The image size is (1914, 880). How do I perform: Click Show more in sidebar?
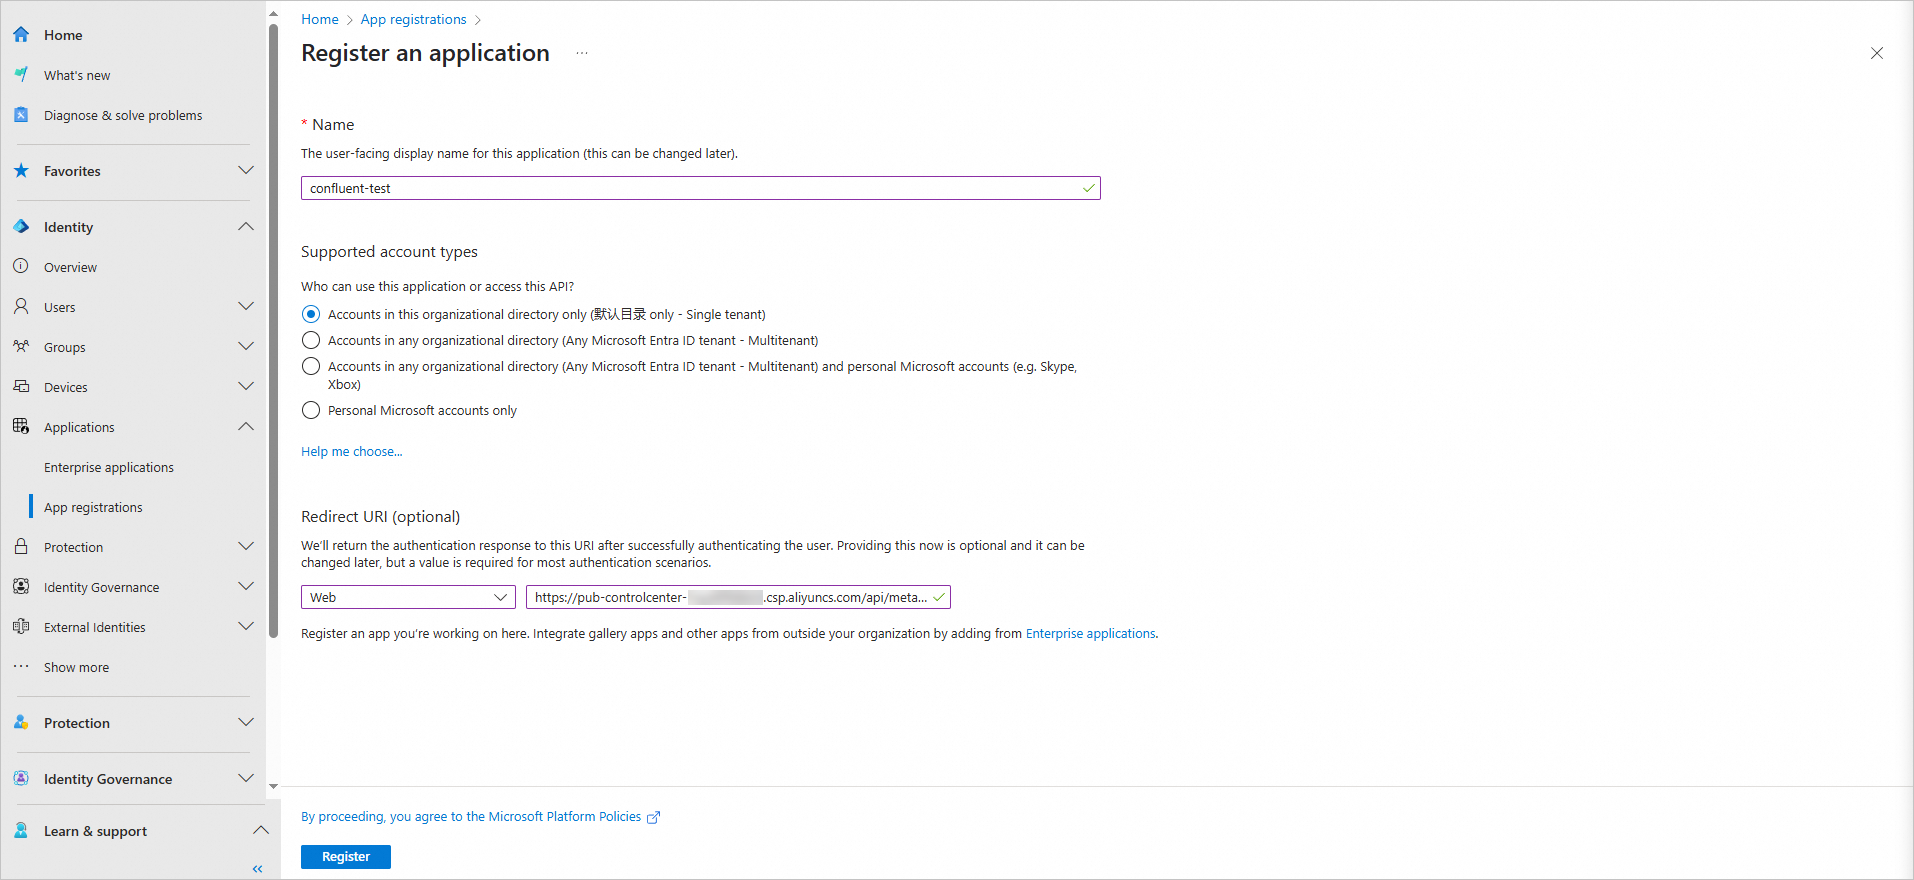[x=76, y=667]
